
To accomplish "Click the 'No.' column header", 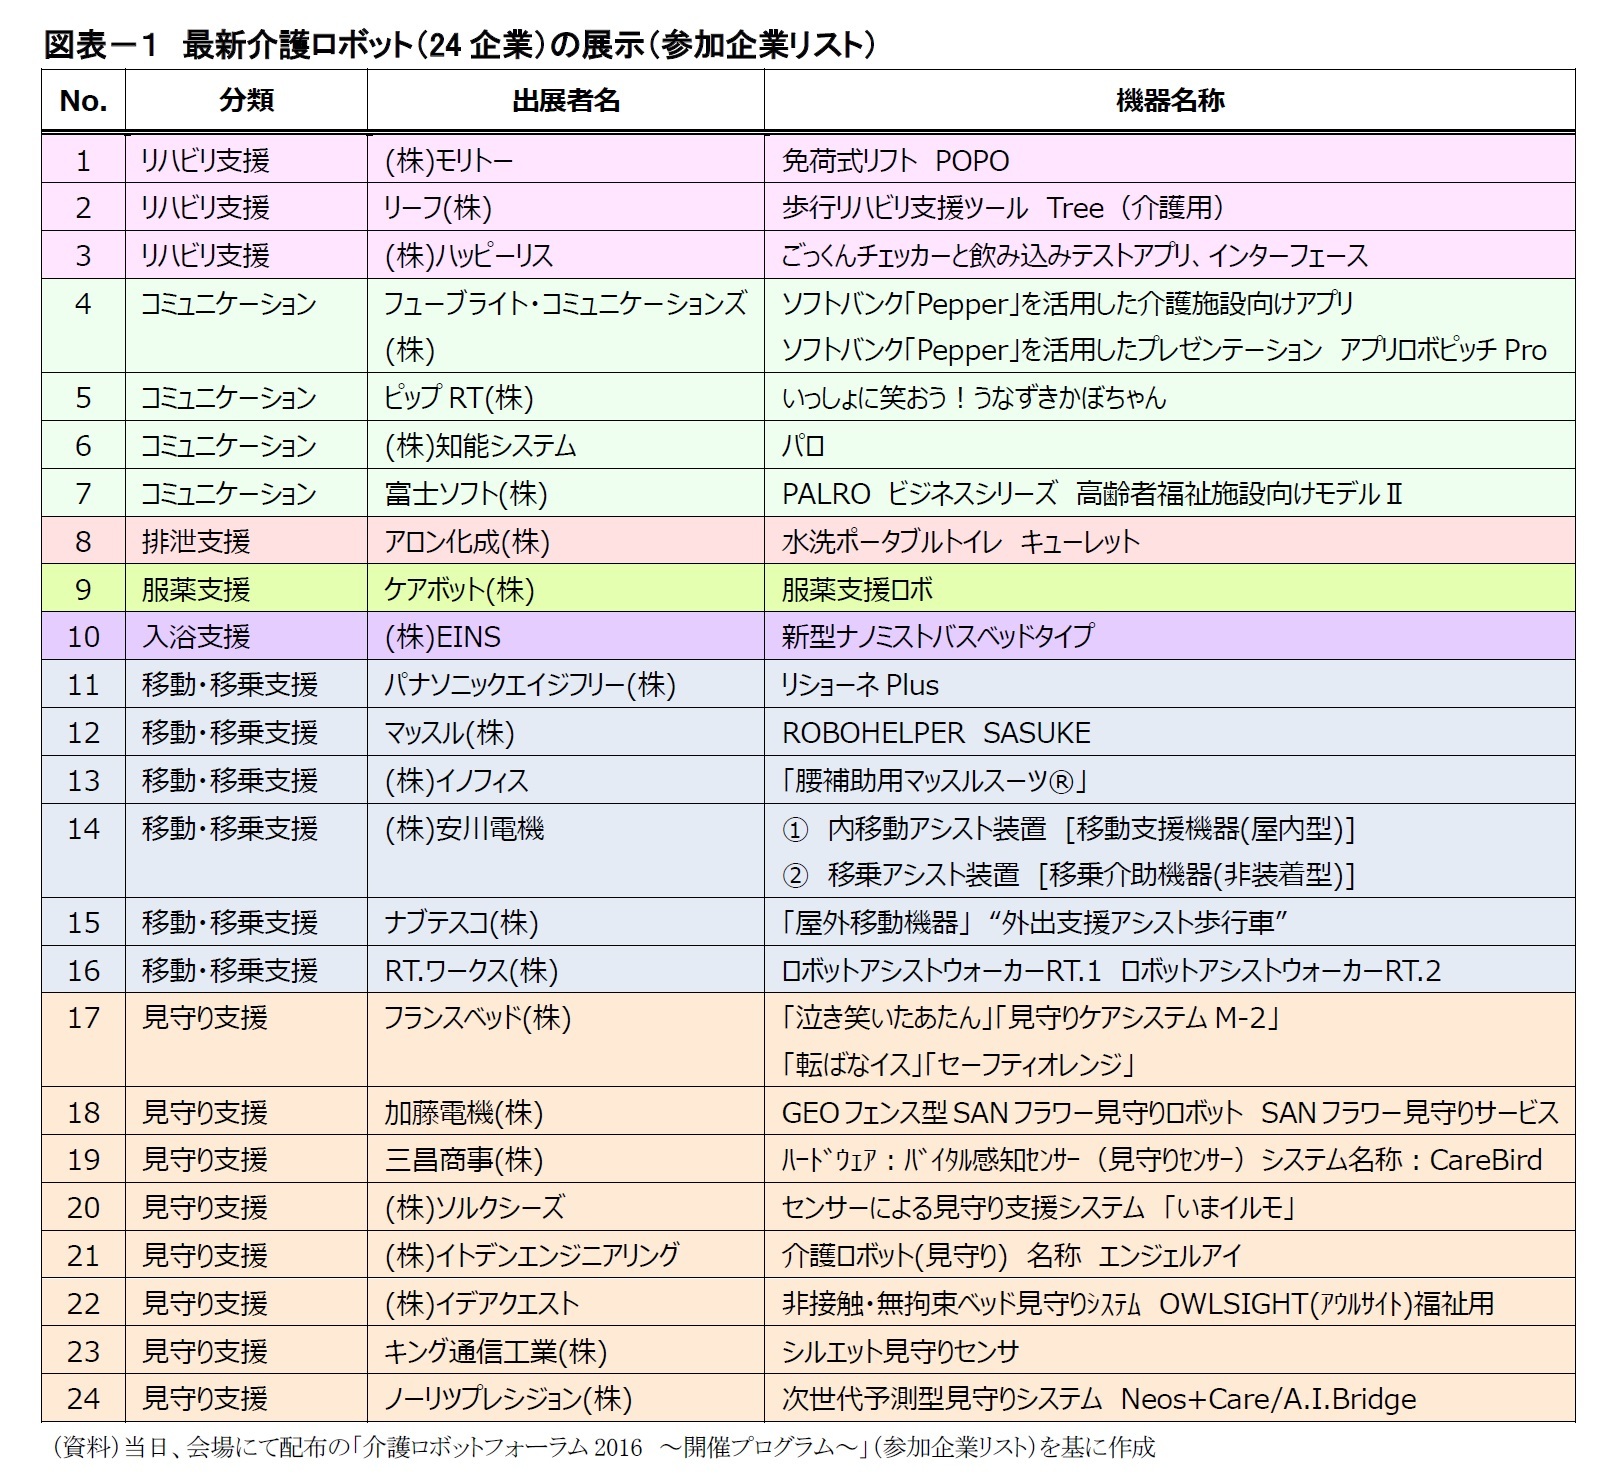I will [x=83, y=100].
